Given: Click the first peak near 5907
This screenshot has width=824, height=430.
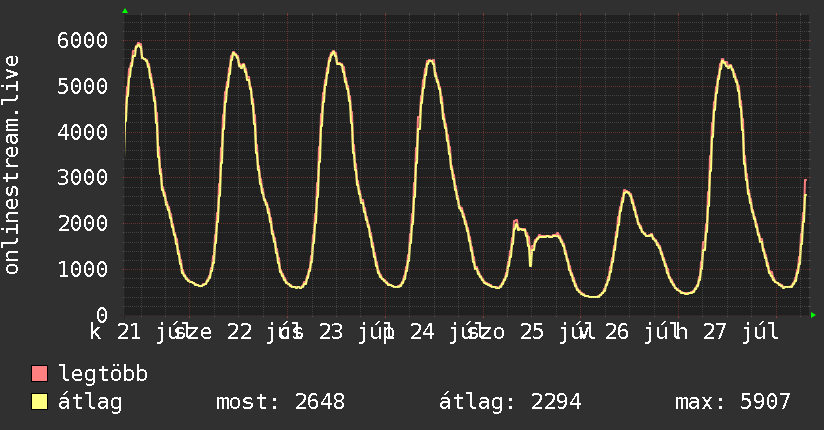Looking at the screenshot, I should pos(138,44).
